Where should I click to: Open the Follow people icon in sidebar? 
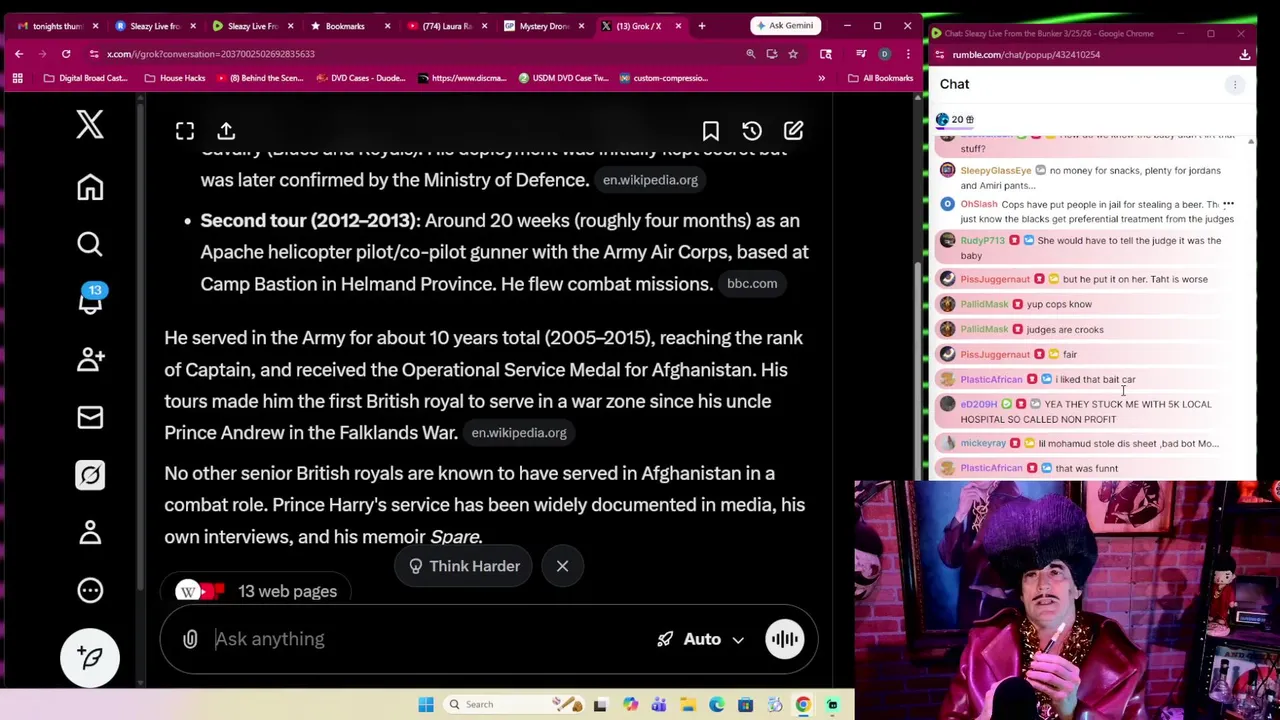tap(90, 359)
